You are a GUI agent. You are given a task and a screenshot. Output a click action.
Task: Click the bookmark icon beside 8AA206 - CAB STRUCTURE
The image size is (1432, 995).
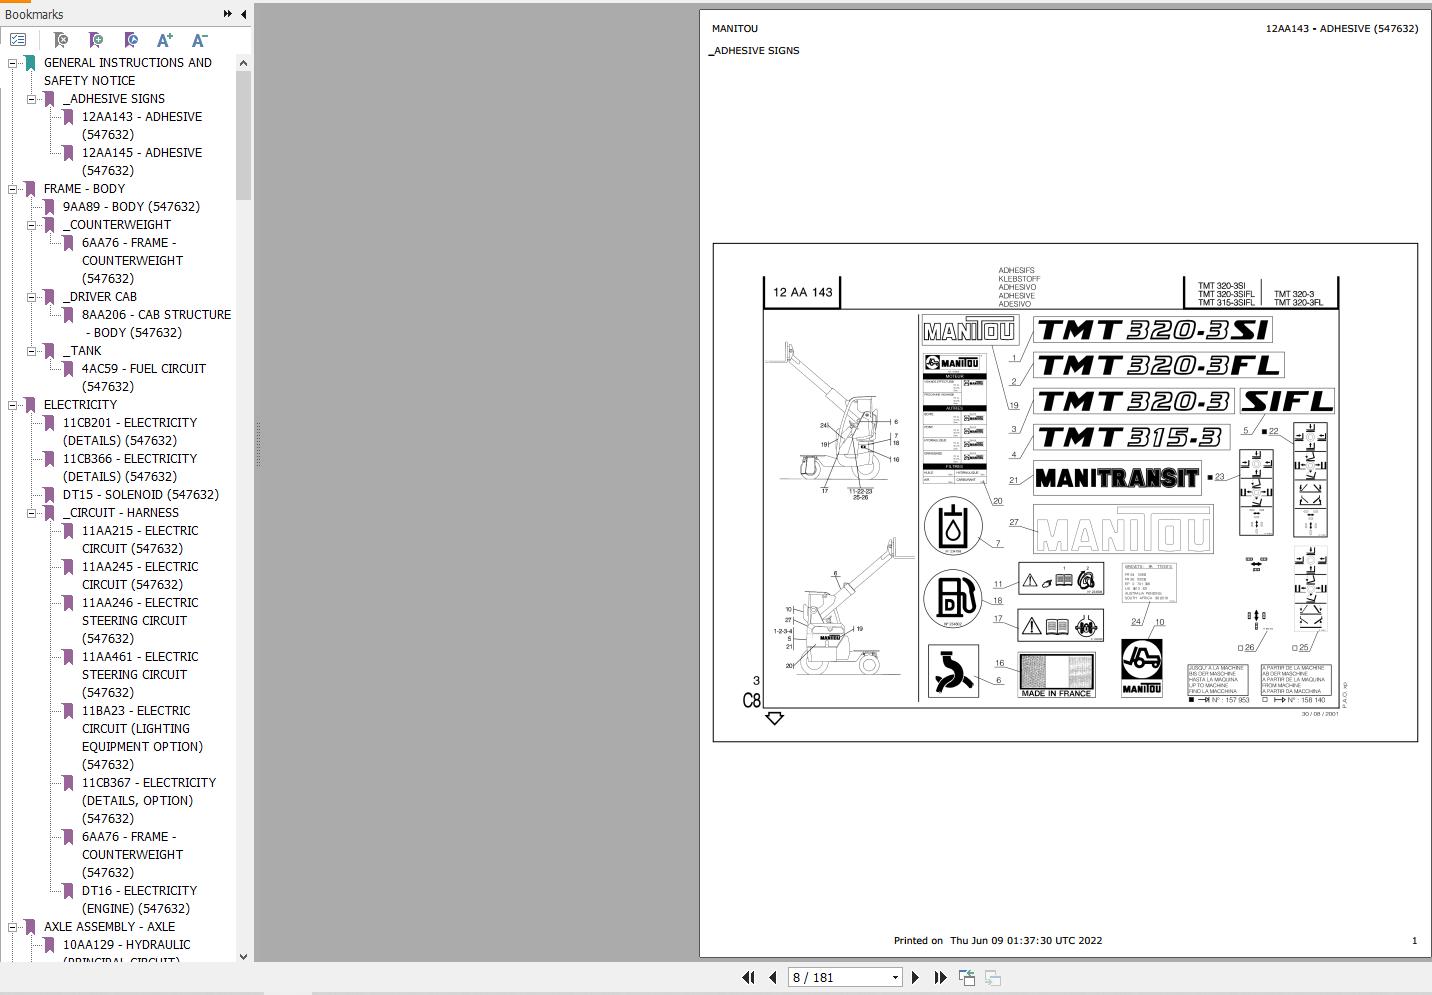[68, 315]
